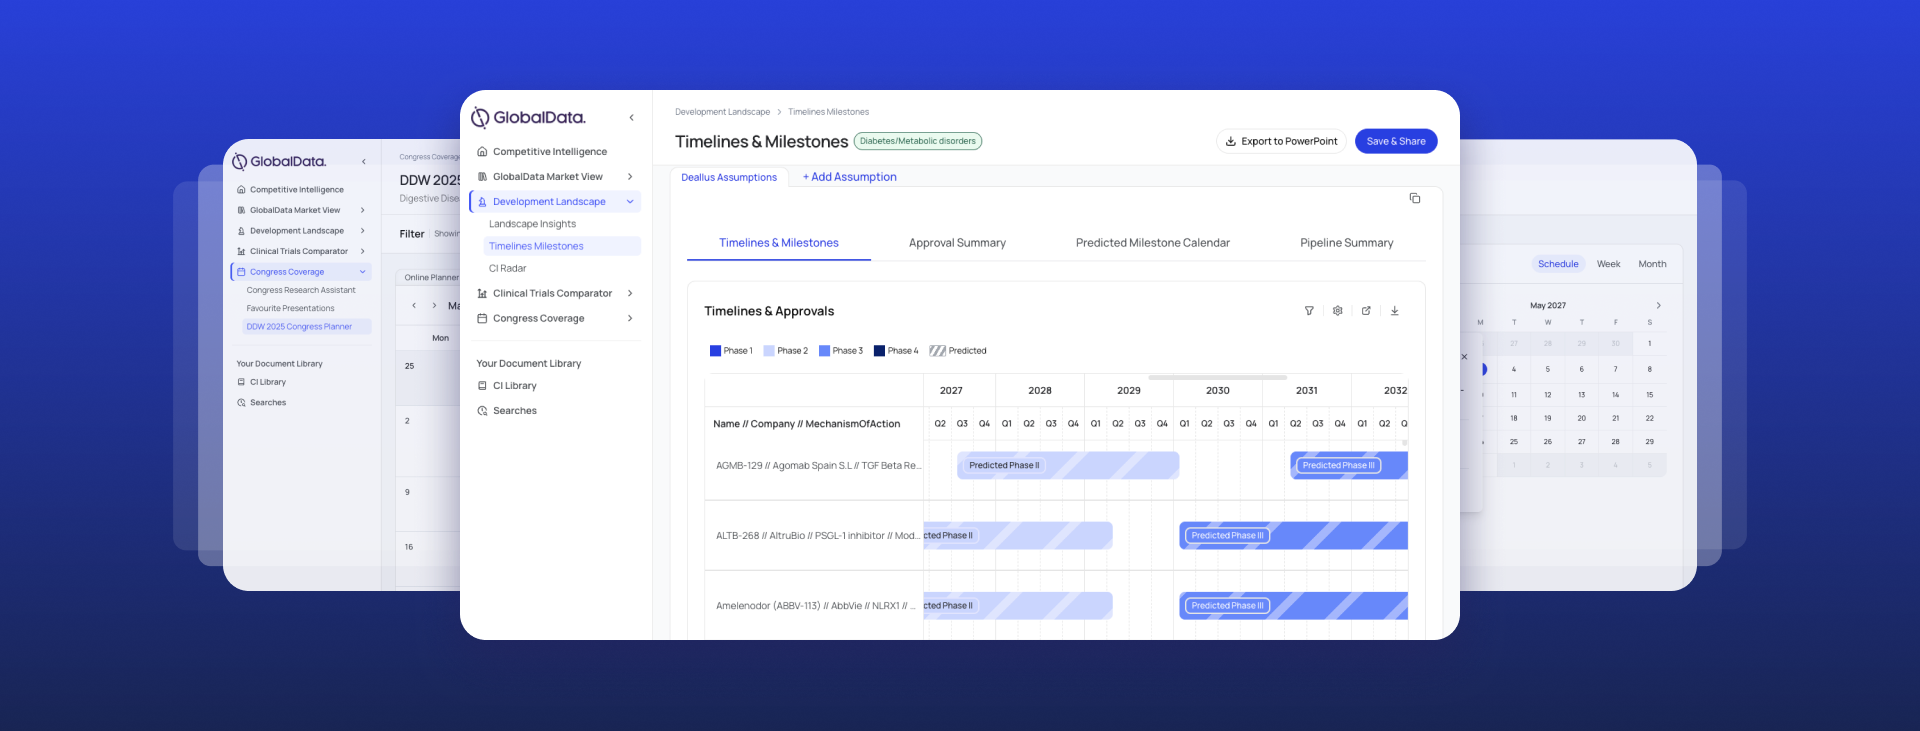Switch to the Timelines & Milestones tab

tap(779, 243)
